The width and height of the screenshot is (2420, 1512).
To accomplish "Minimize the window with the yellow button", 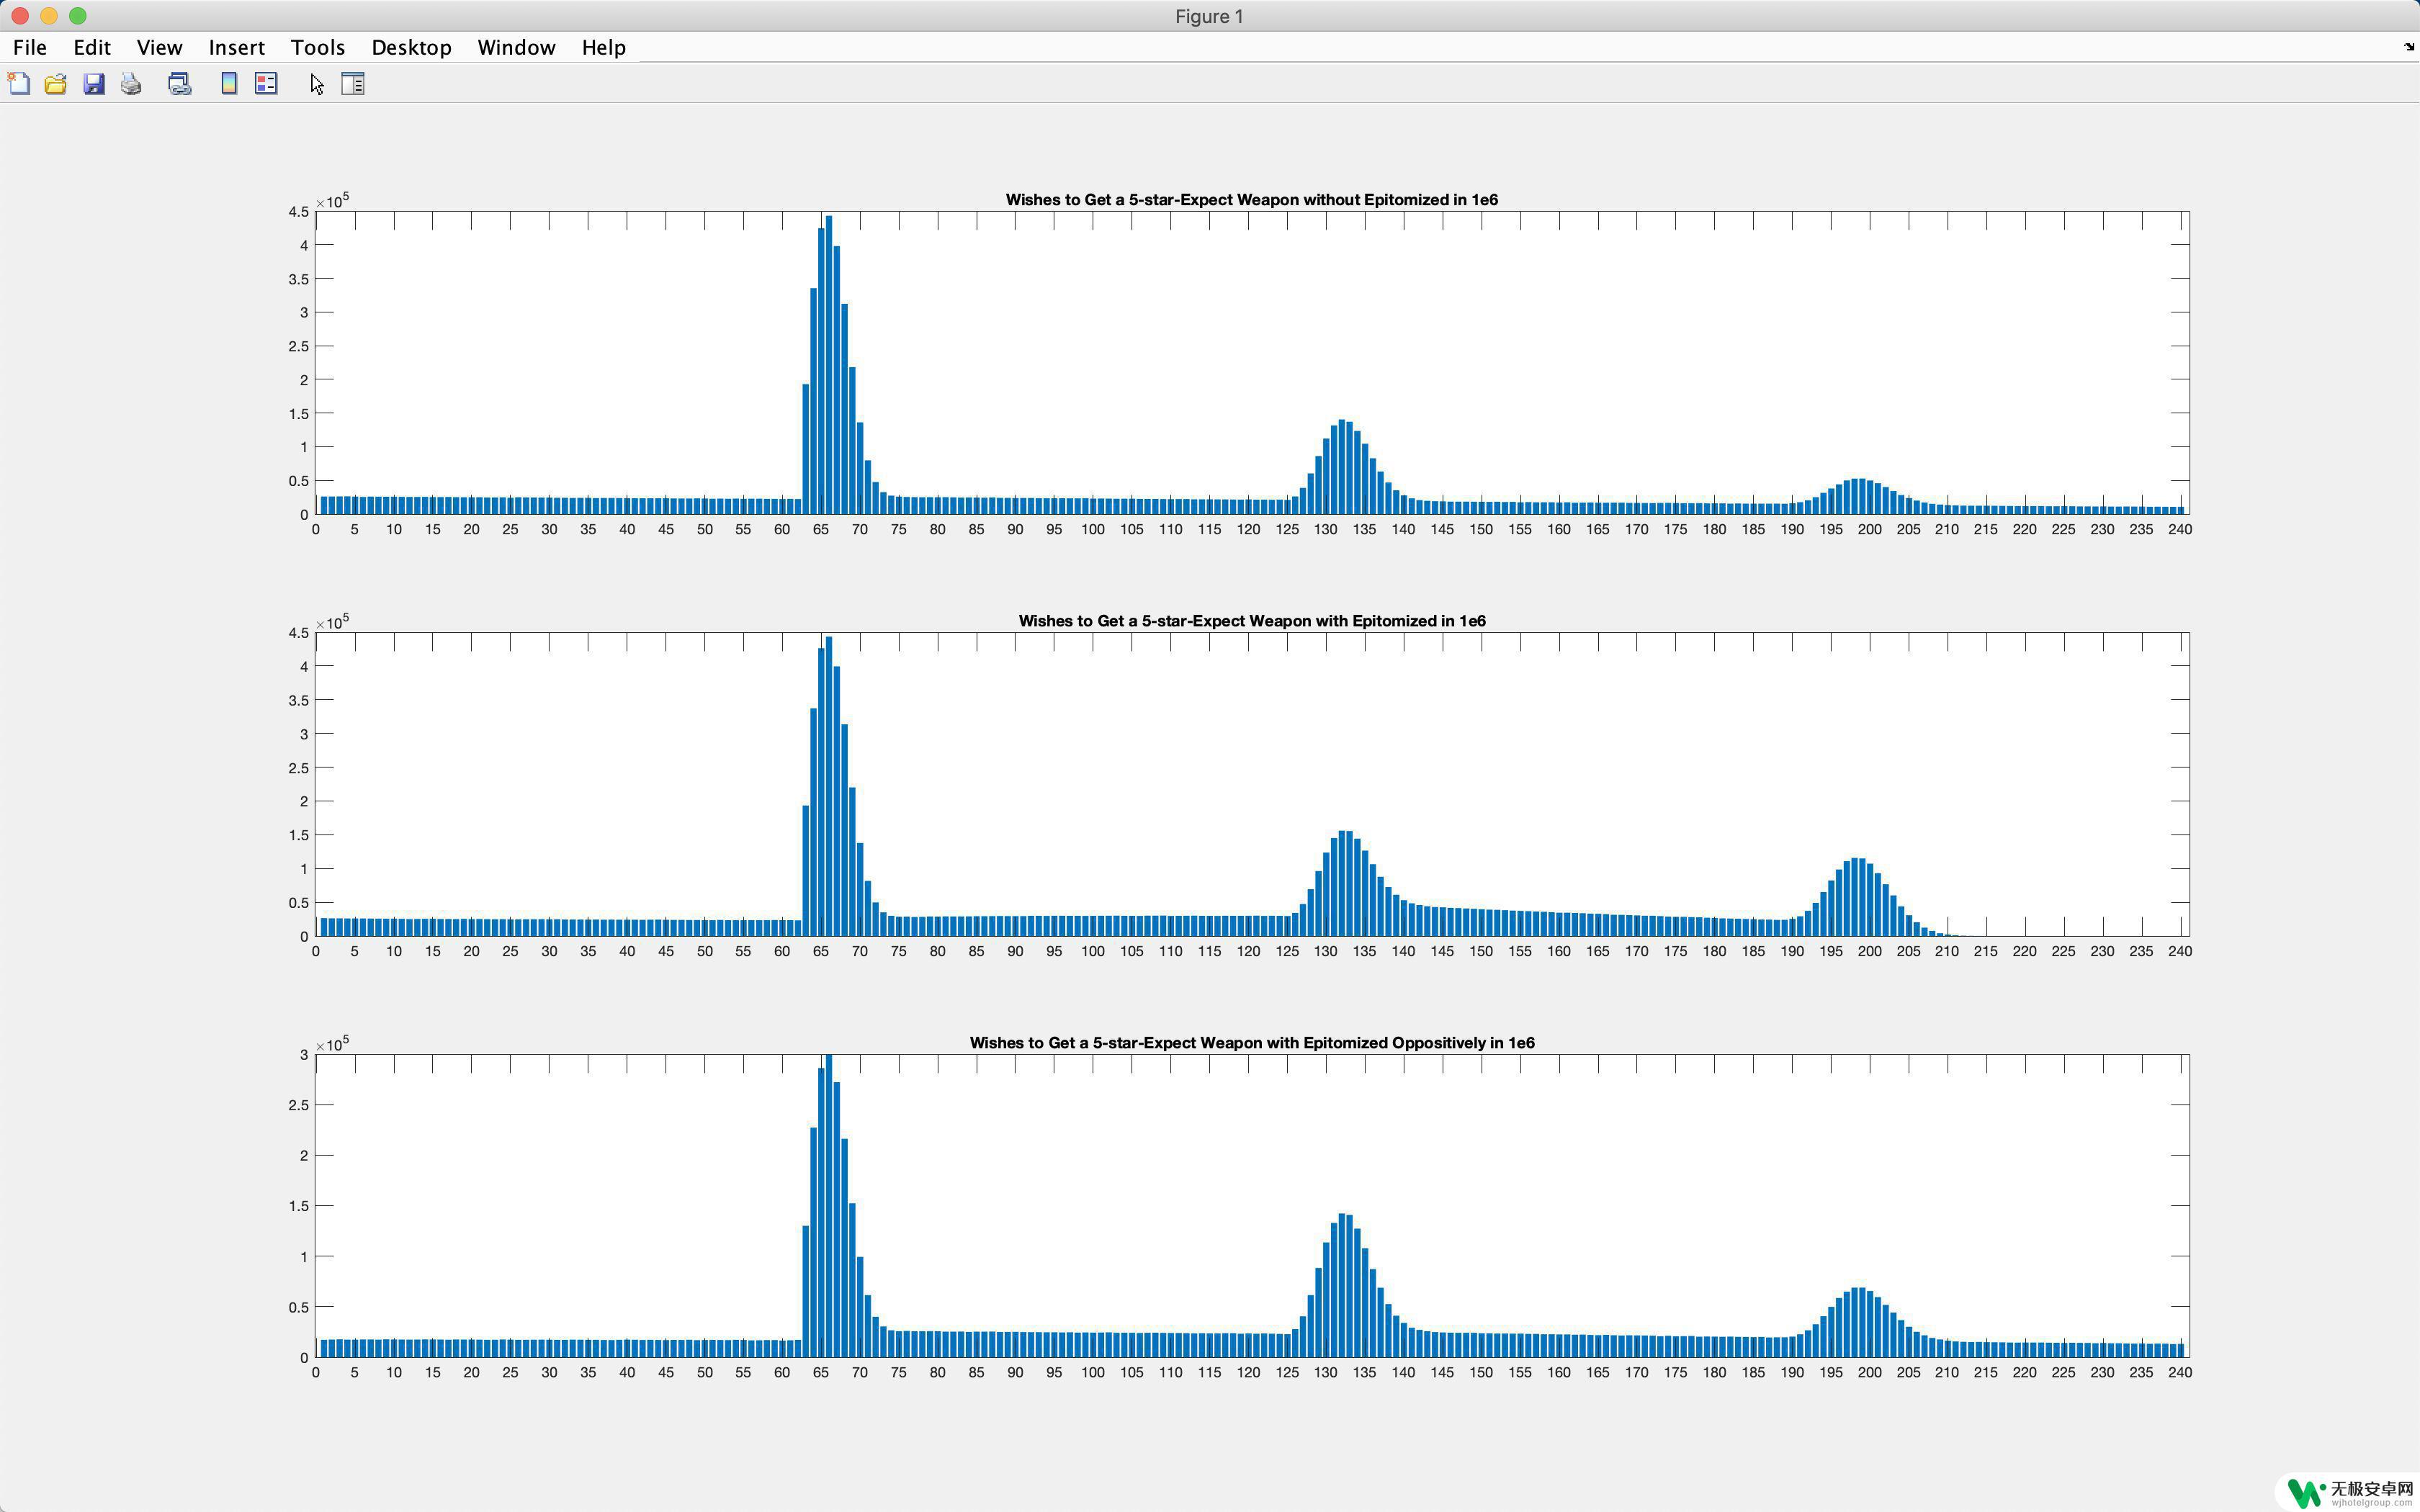I will tap(49, 16).
